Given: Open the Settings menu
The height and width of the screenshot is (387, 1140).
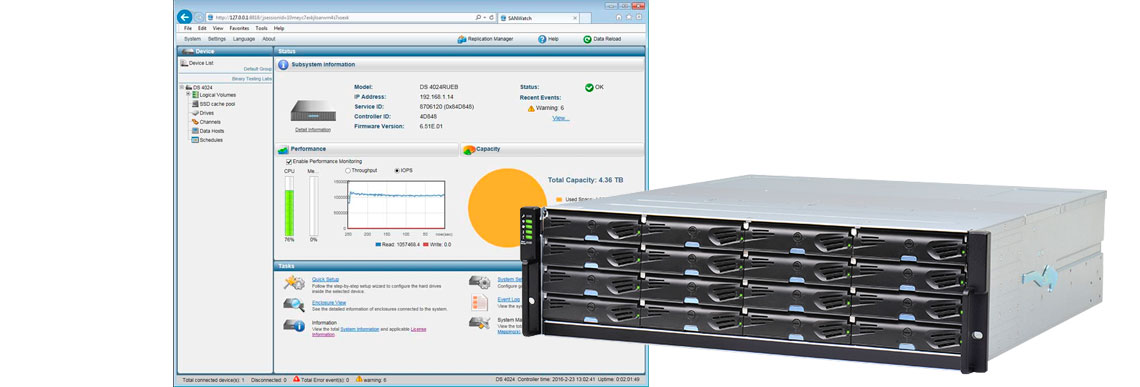Looking at the screenshot, I should point(217,39).
